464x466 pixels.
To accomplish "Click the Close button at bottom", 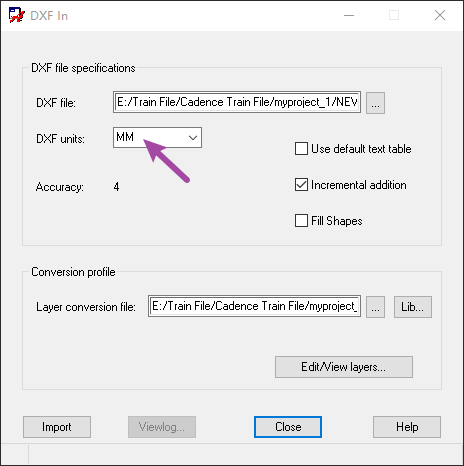I will tap(288, 427).
